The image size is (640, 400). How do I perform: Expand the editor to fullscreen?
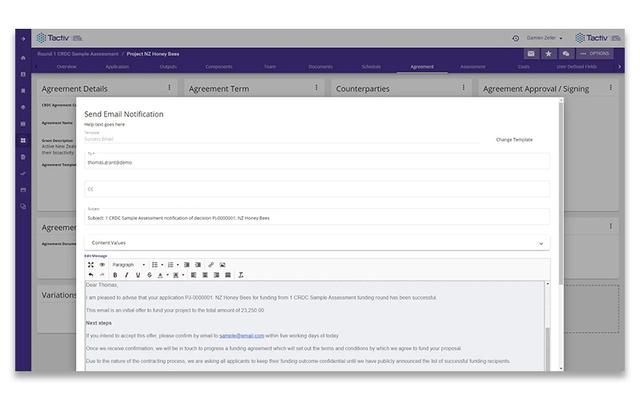coord(91,265)
